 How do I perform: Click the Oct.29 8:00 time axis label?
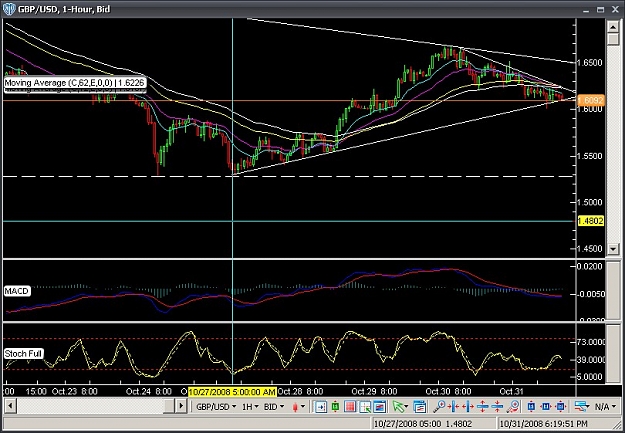[374, 392]
